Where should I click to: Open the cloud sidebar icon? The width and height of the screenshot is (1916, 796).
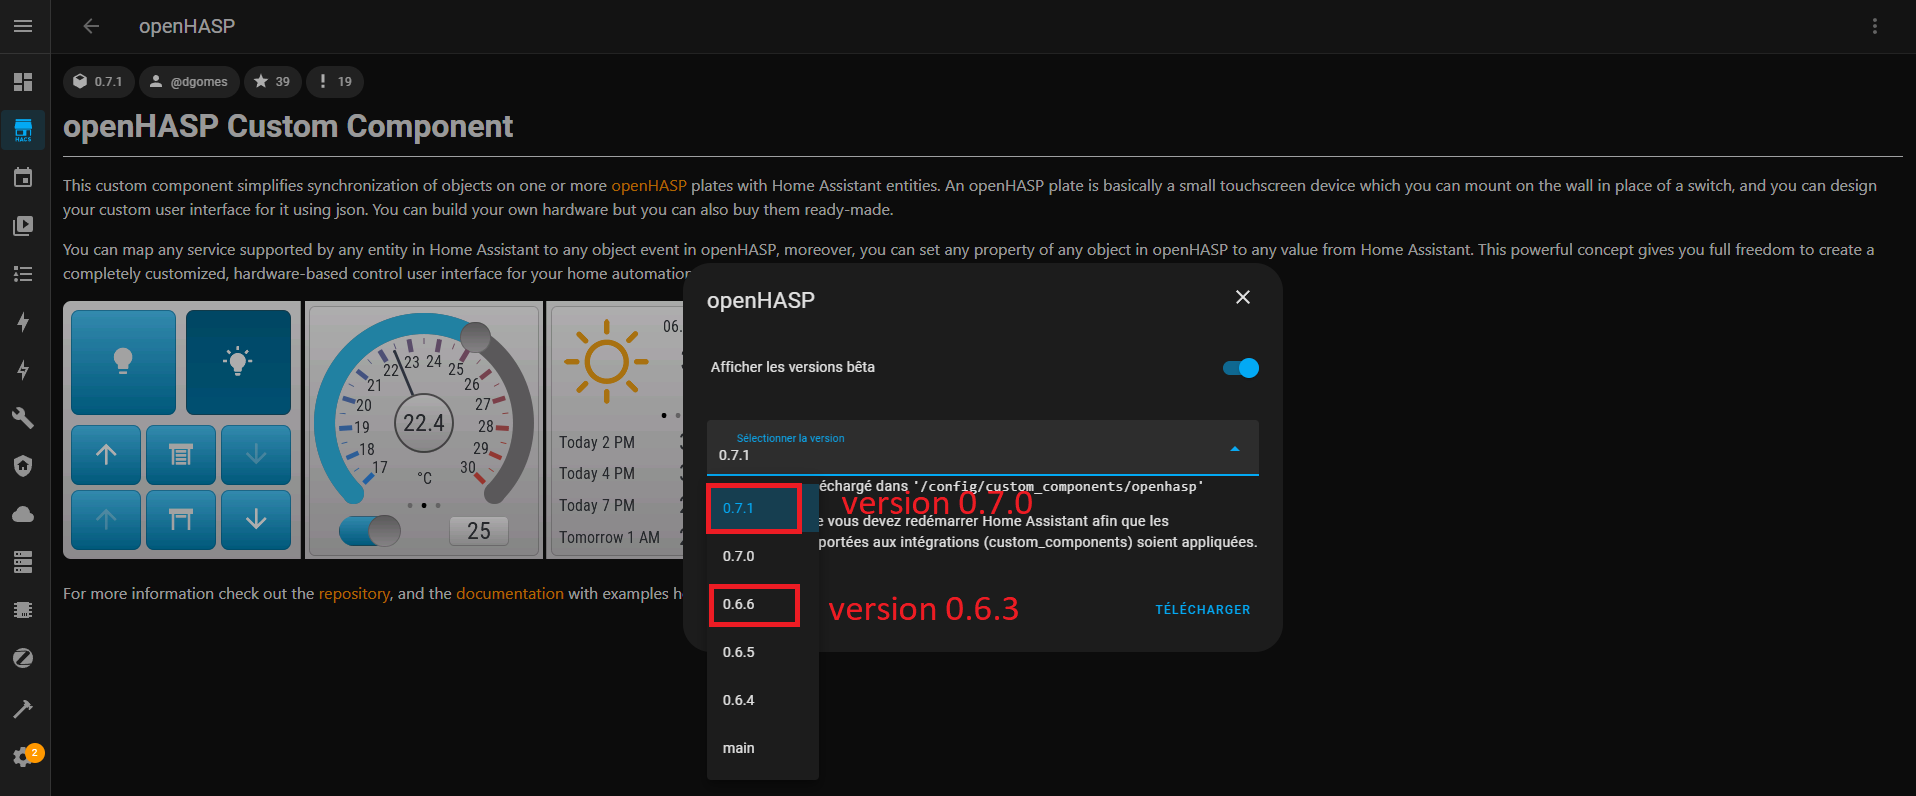[x=23, y=514]
